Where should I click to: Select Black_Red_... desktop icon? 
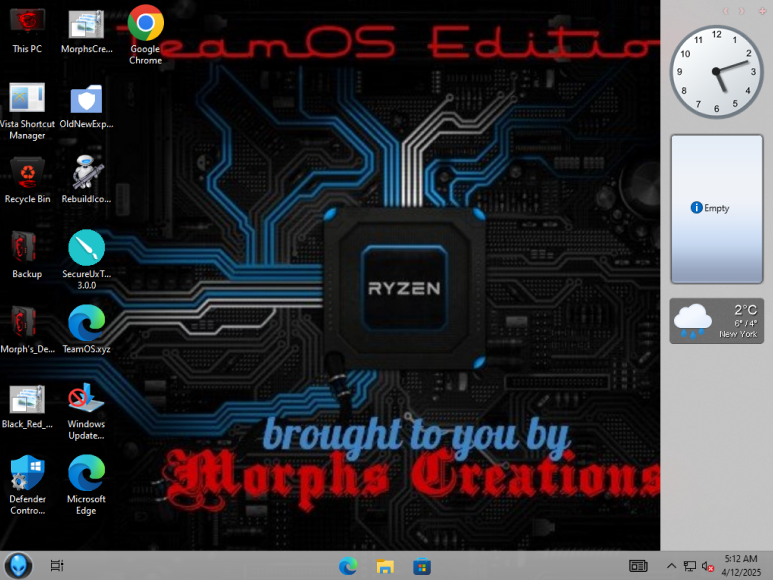click(27, 406)
